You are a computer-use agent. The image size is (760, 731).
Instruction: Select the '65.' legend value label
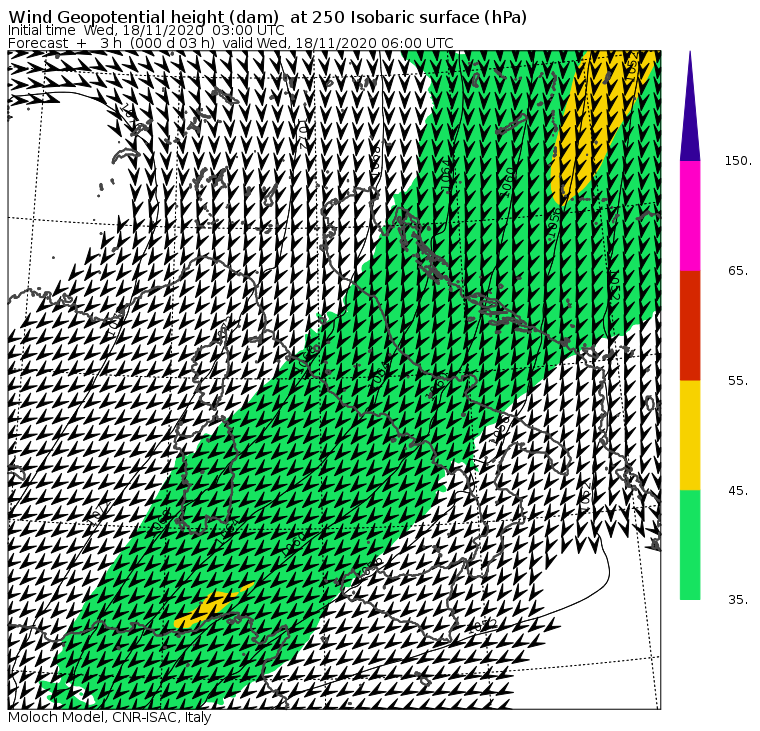coord(738,270)
